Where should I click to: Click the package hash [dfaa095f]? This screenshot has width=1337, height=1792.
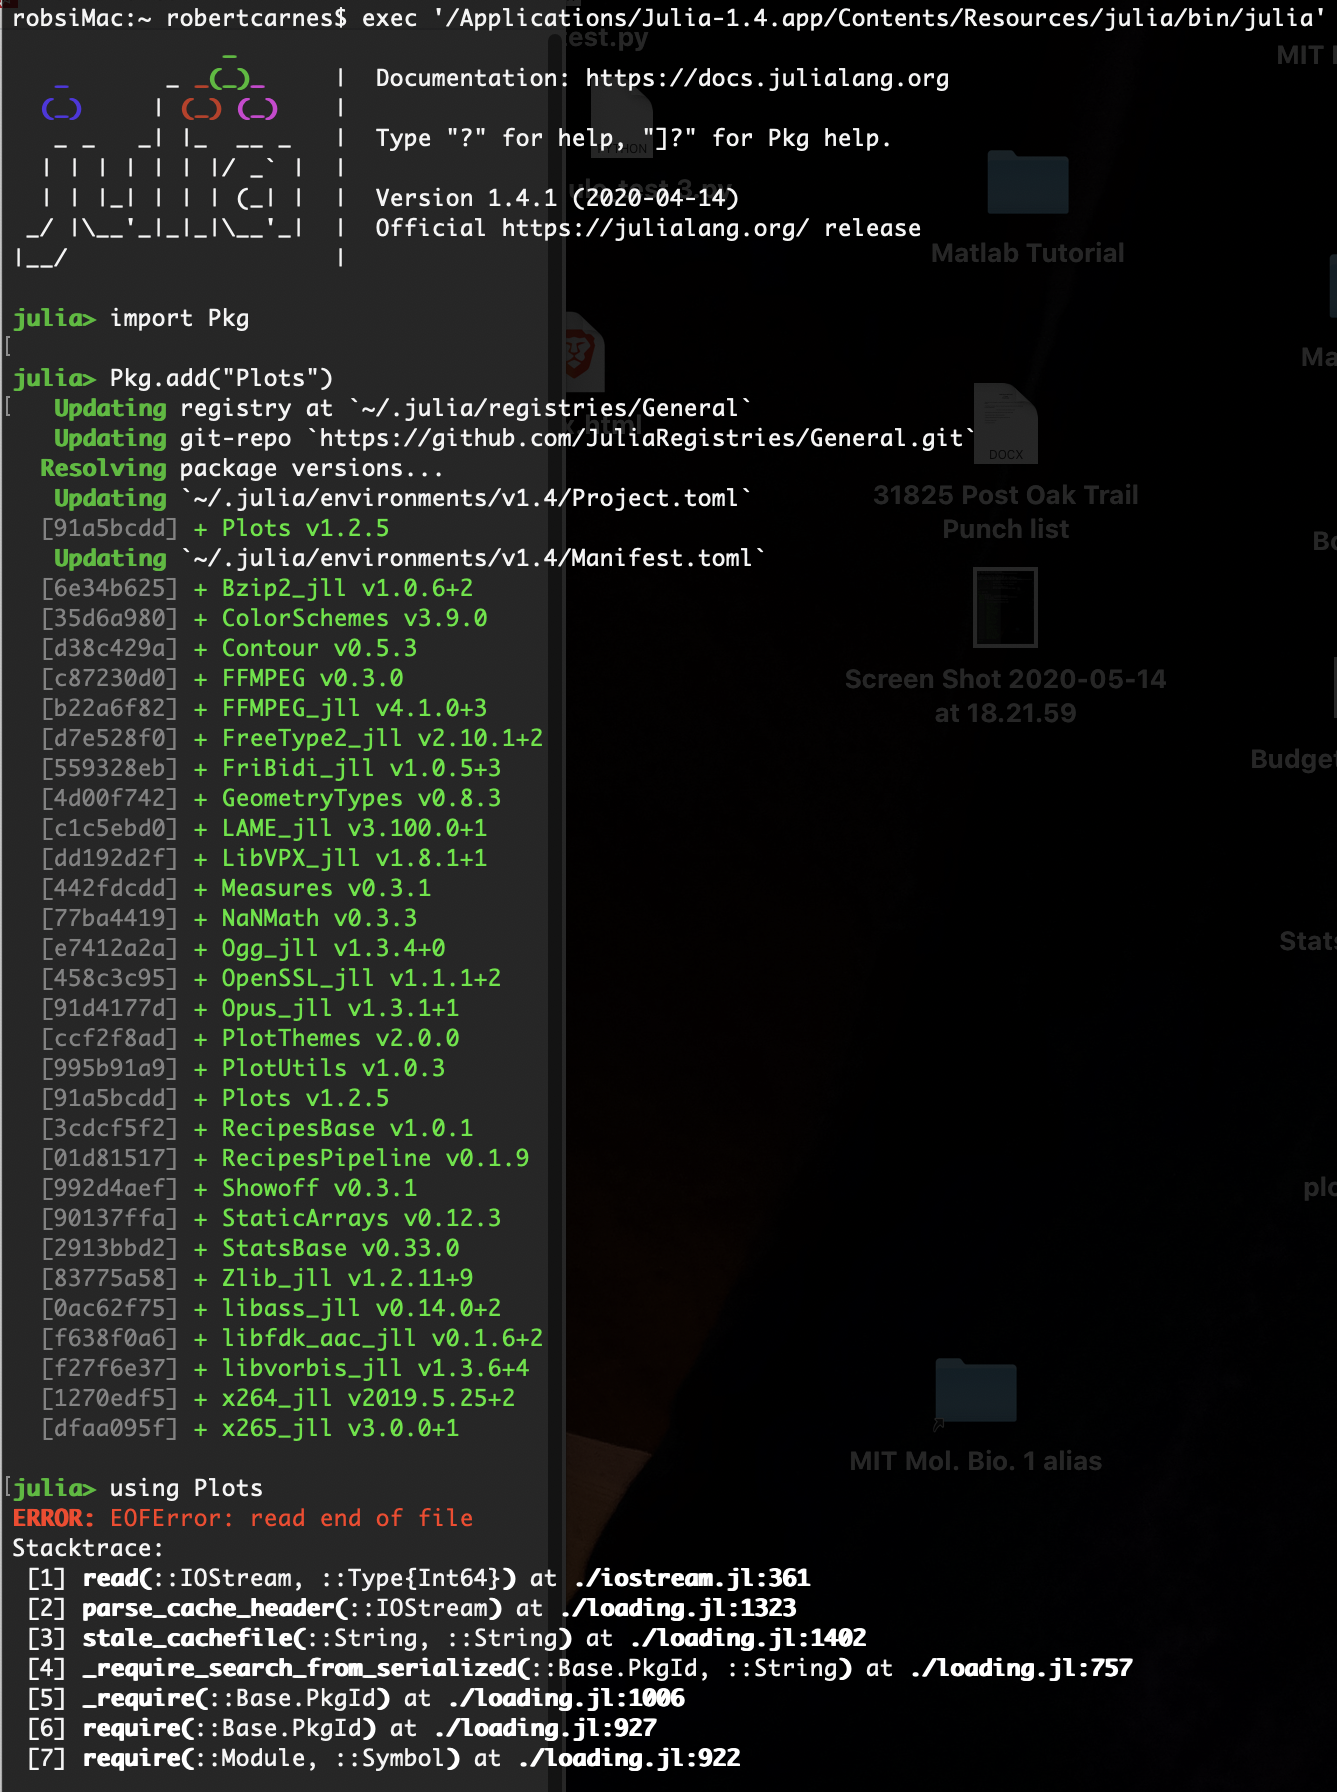coord(109,1428)
